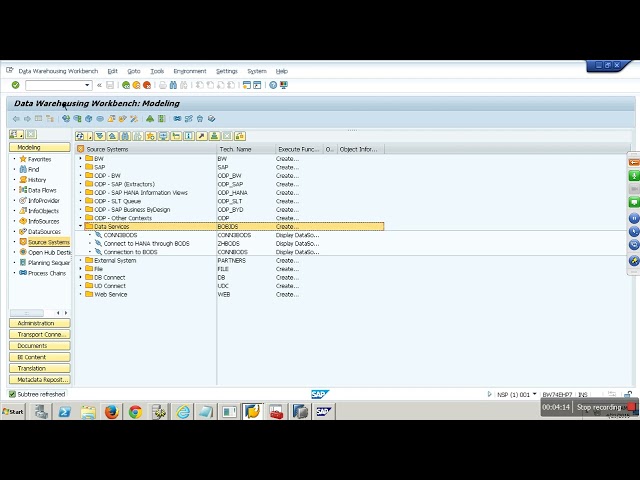Click the red Cancel round icon
640x480 pixels.
147,85
